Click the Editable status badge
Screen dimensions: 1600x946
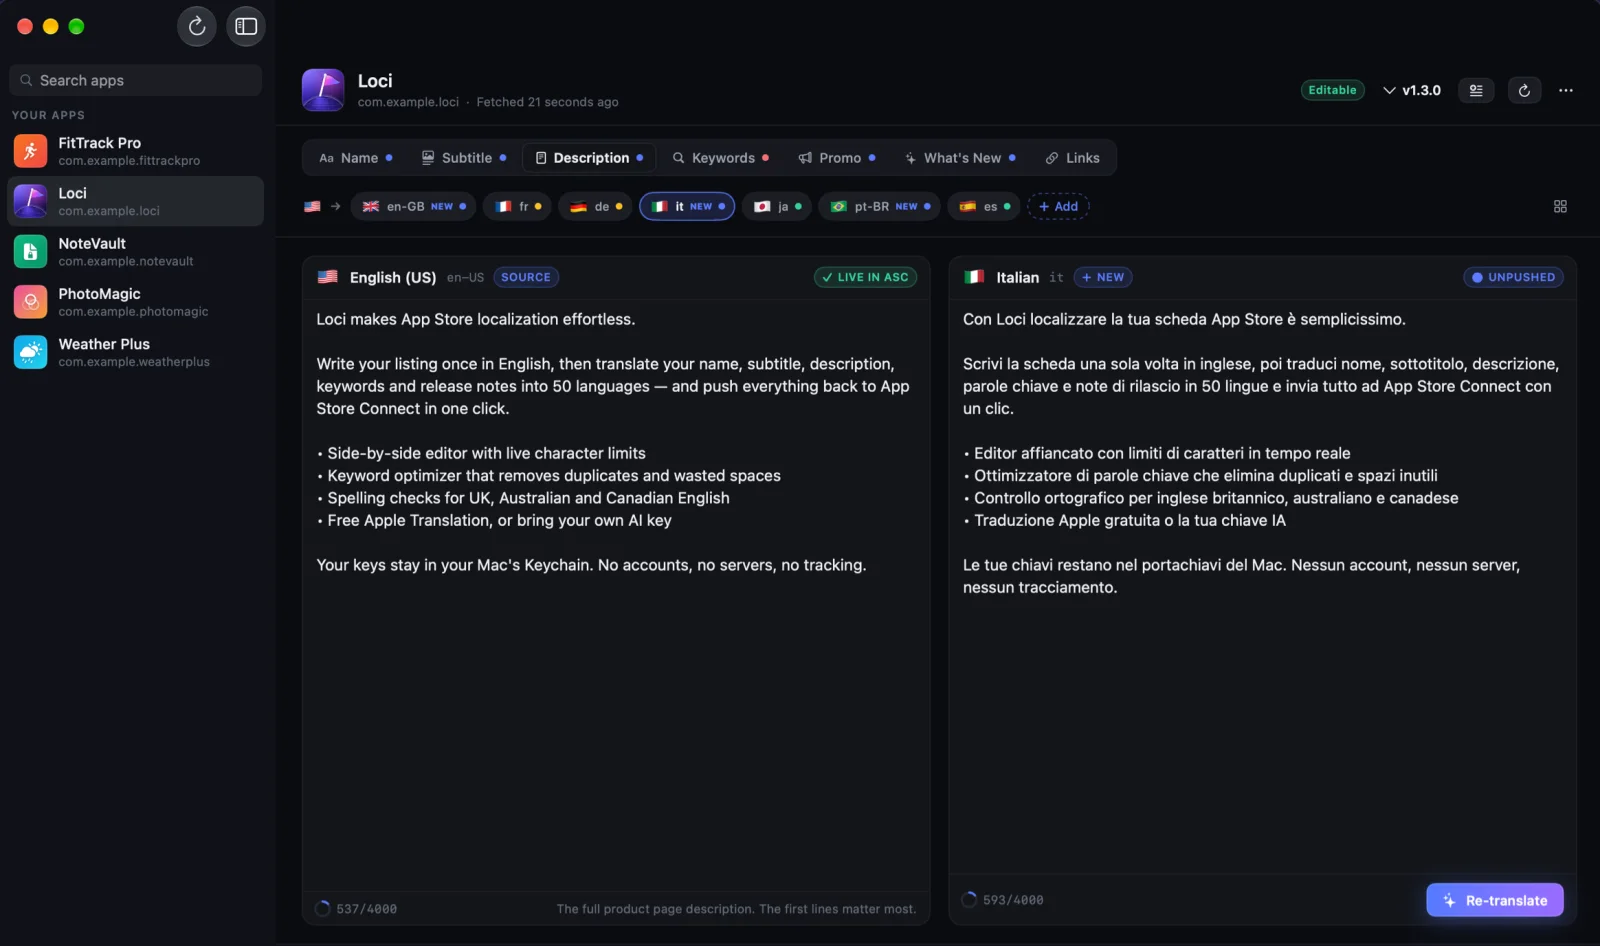1333,90
